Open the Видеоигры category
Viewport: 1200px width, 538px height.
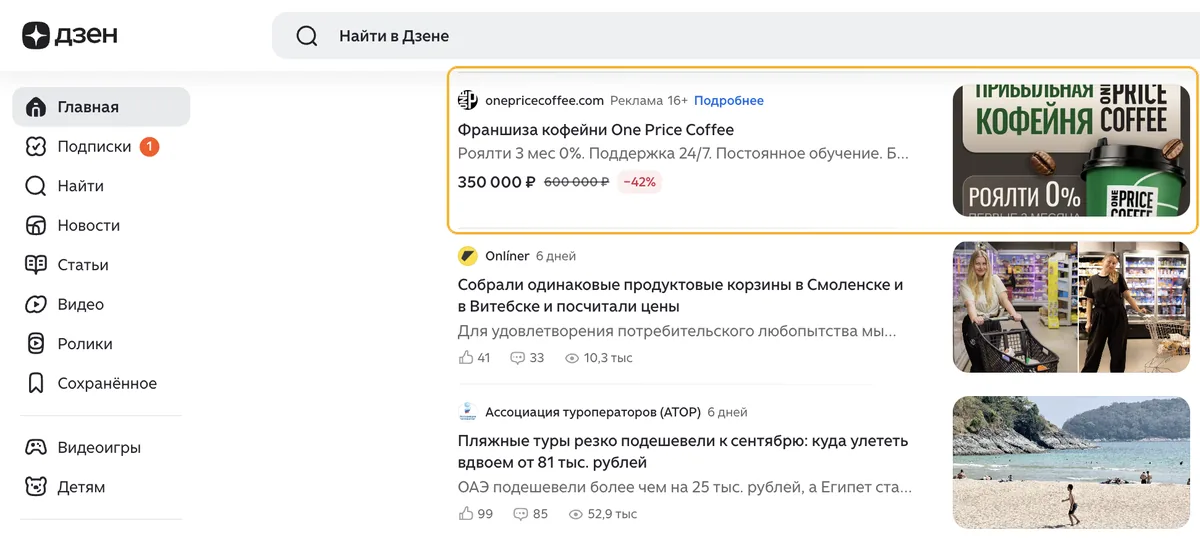(101, 448)
